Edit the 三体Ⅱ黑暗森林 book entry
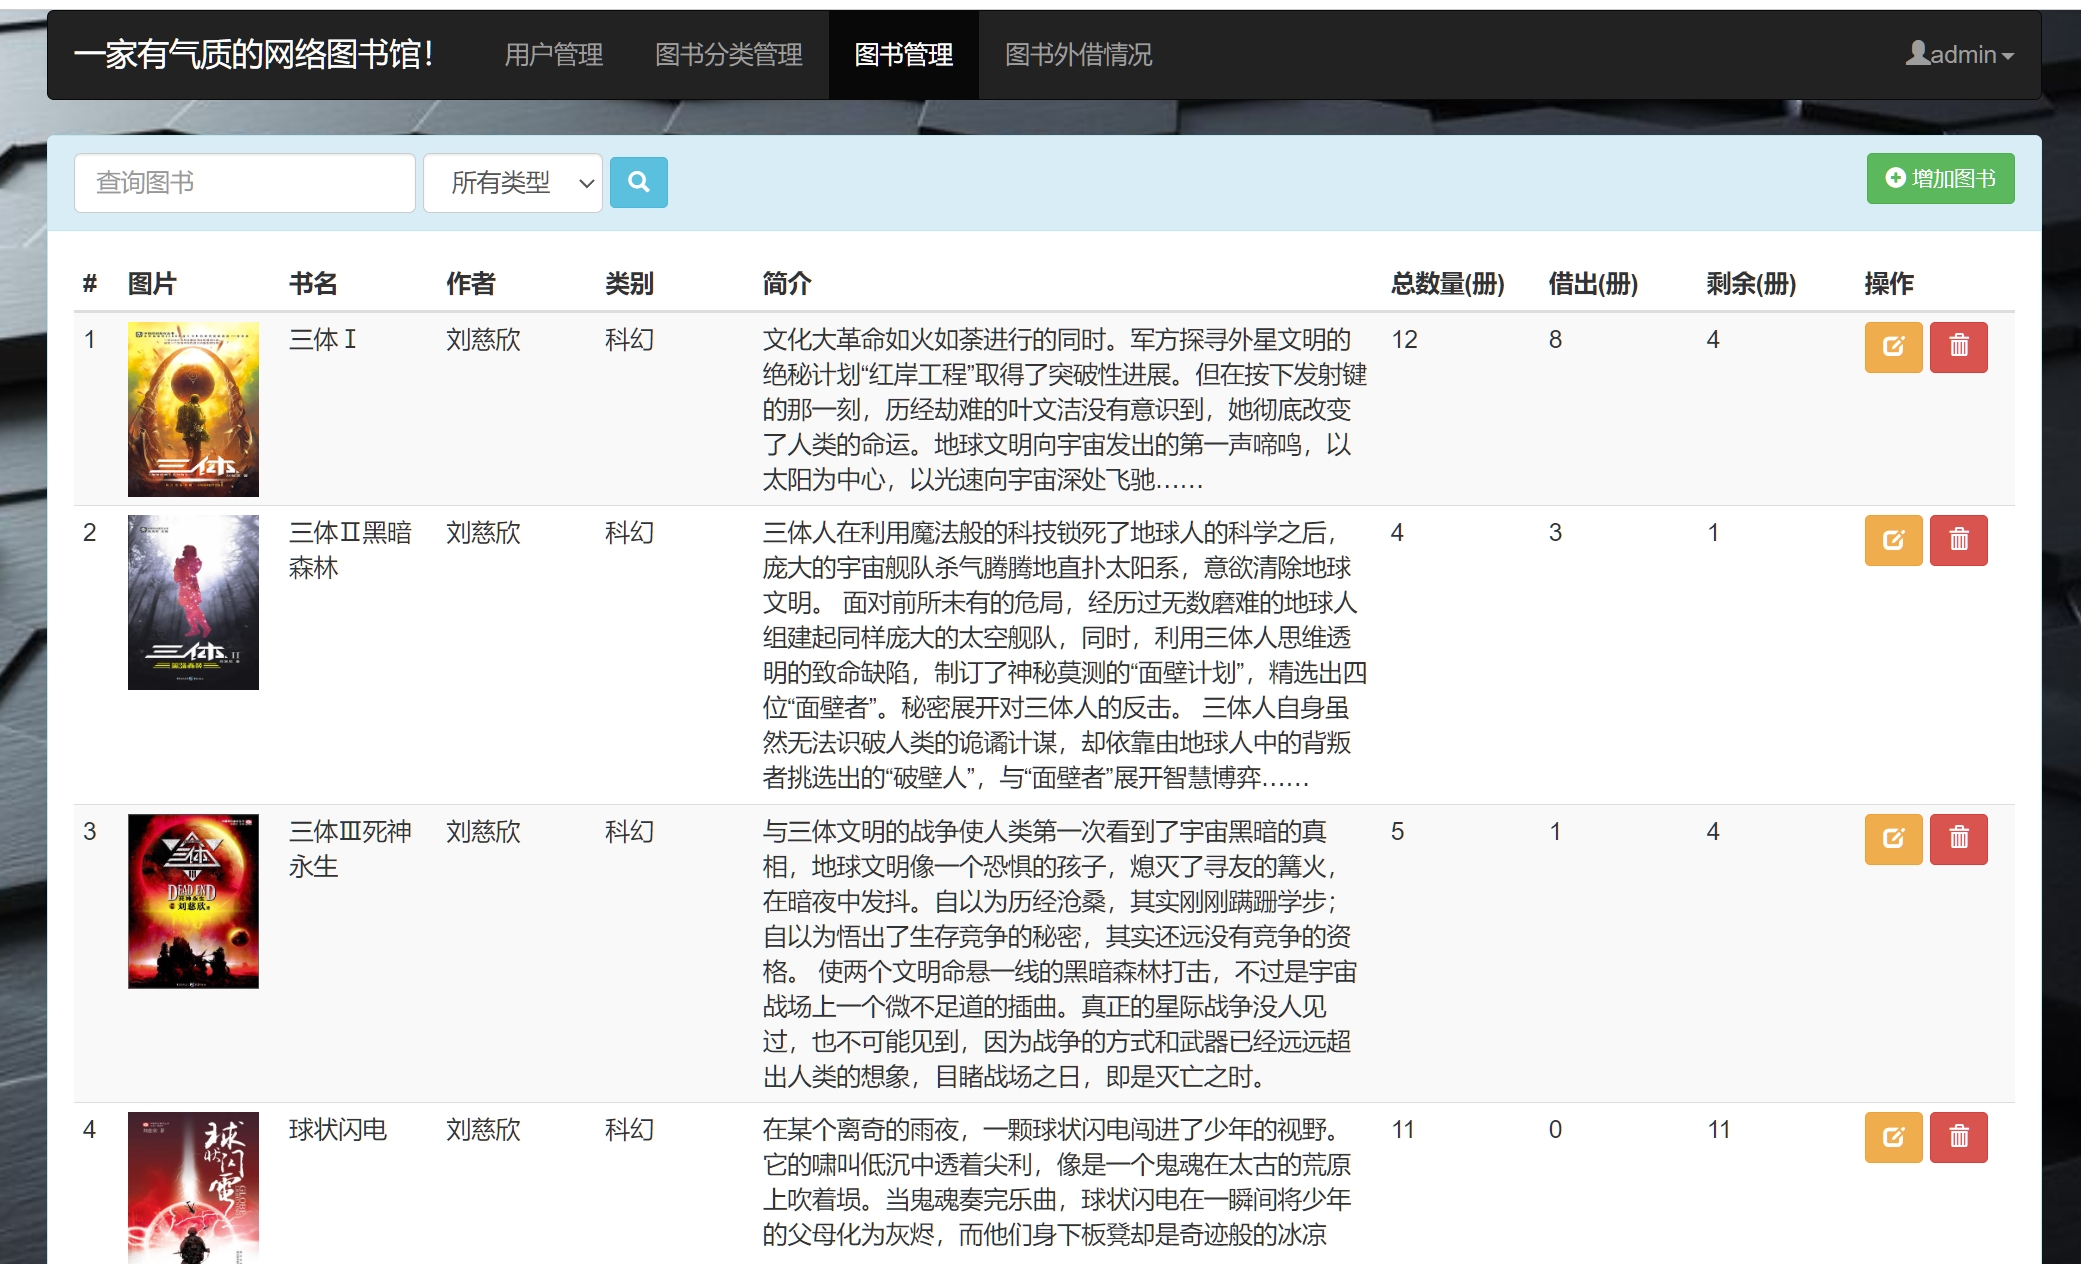Viewport: 2081px width, 1264px height. click(x=1892, y=540)
